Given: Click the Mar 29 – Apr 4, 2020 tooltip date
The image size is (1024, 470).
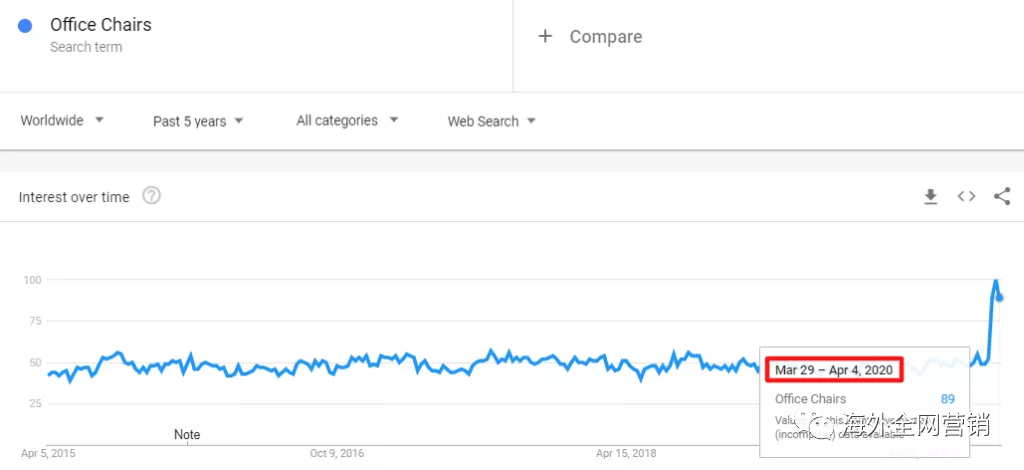Looking at the screenshot, I should pos(833,370).
